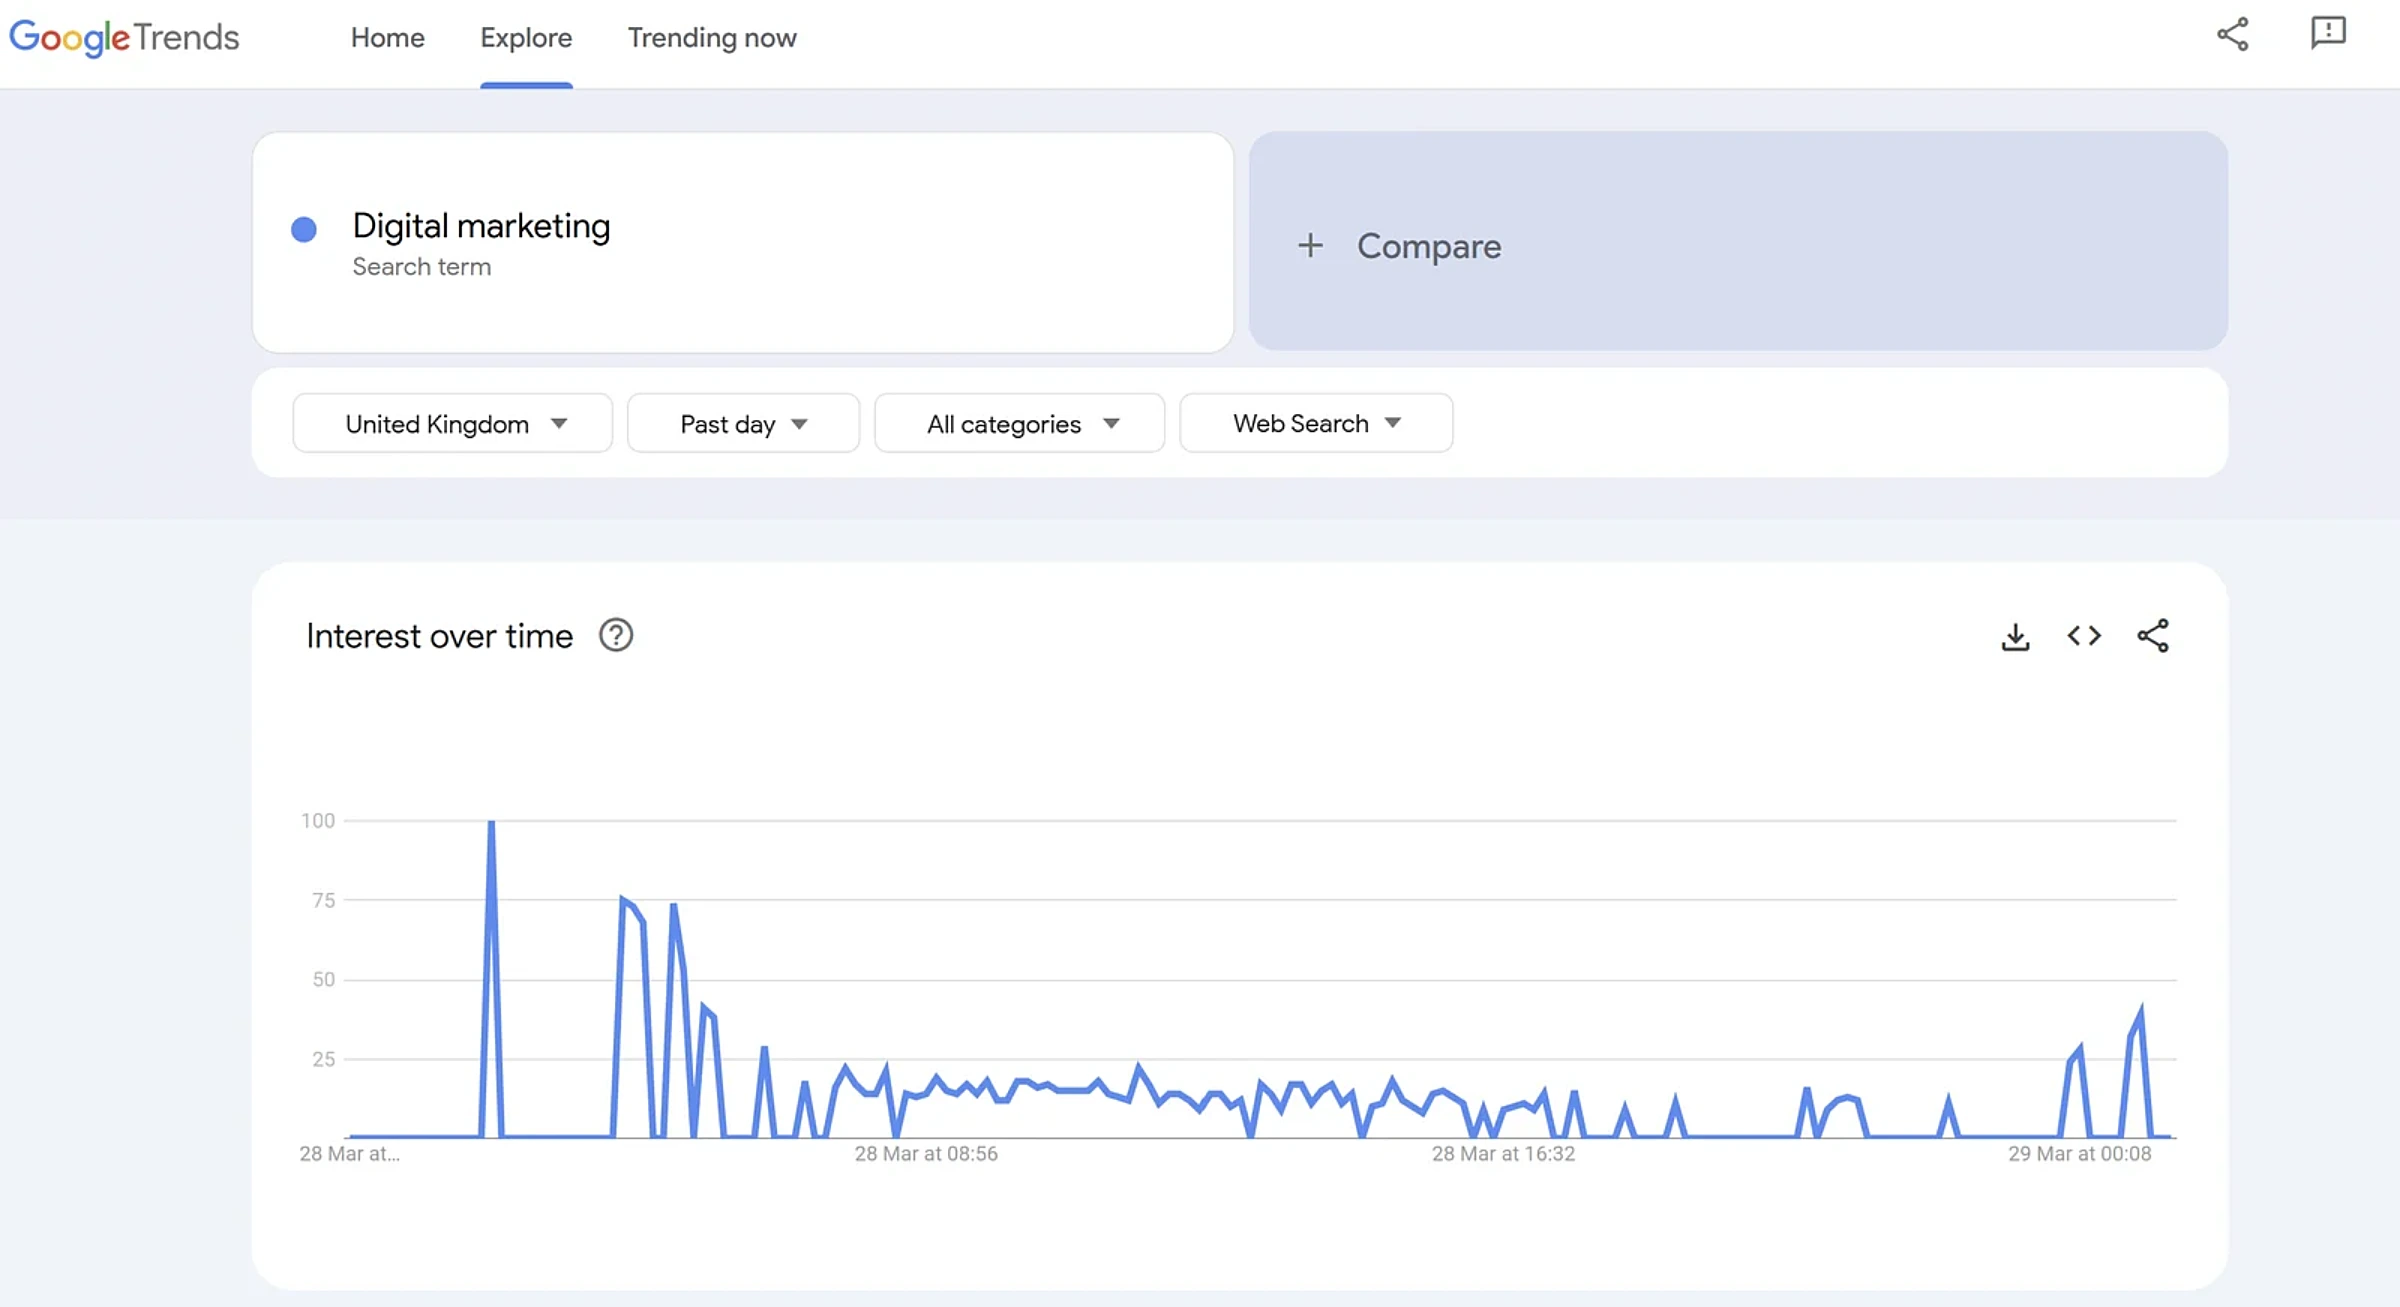Open the send feedback icon
The image size is (2400, 1307).
coord(2328,33)
